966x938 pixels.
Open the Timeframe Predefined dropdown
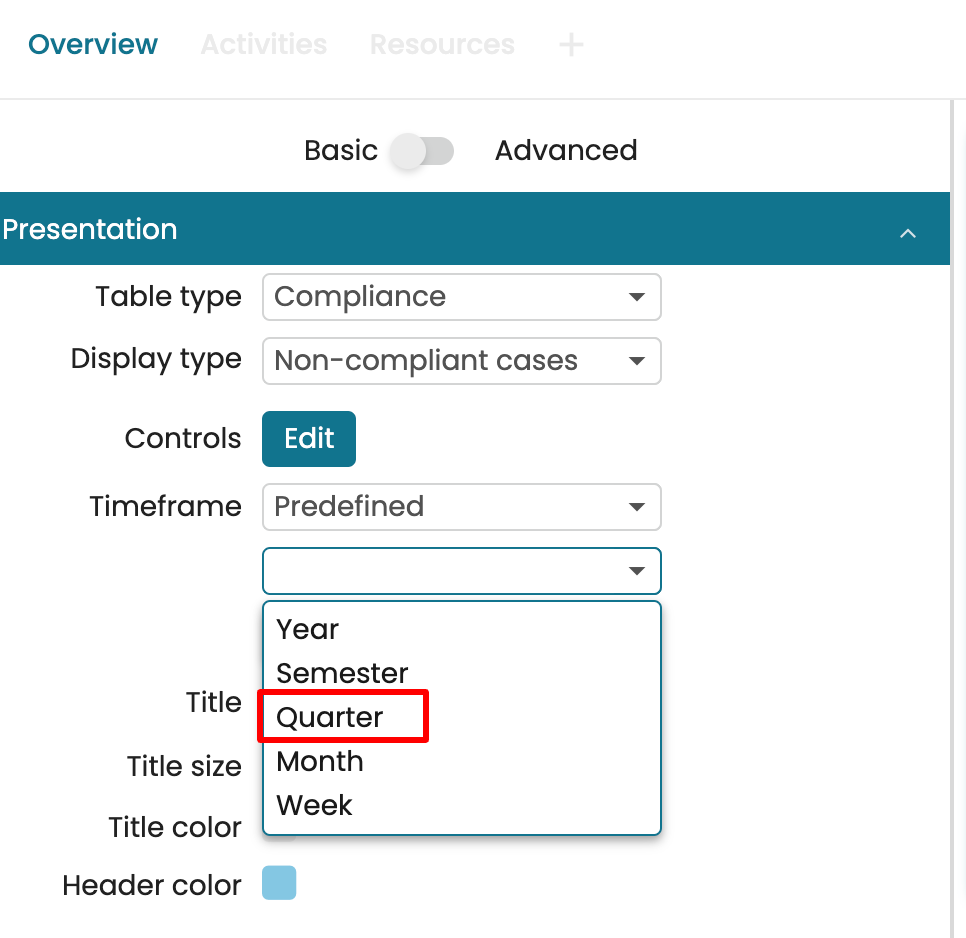461,507
